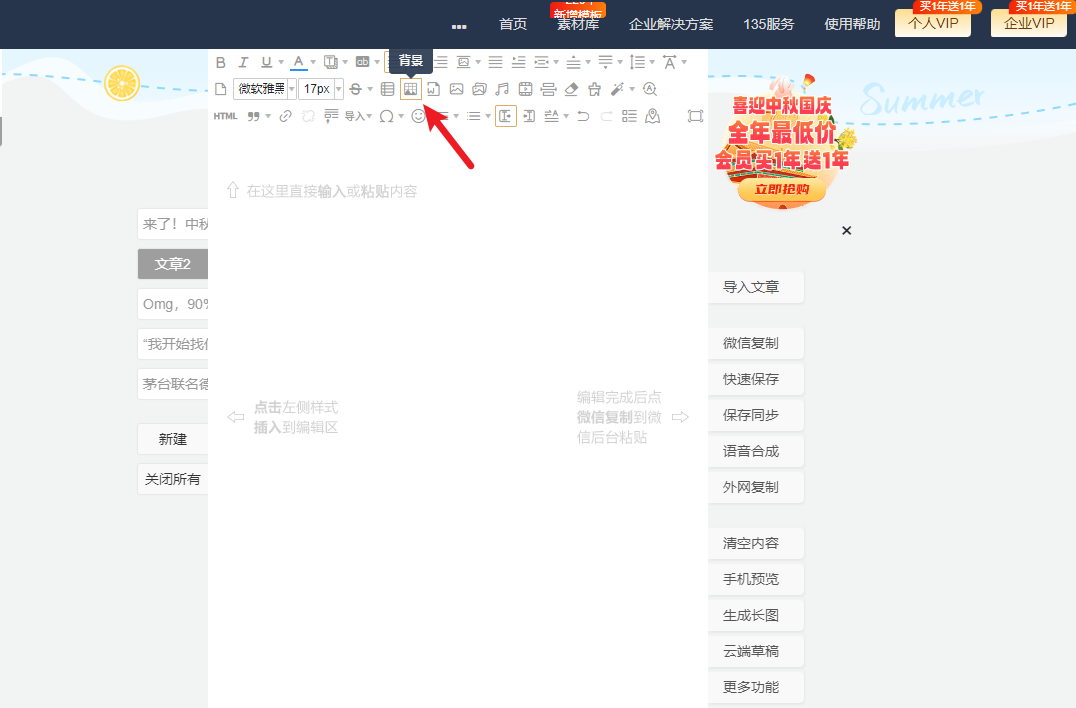
Task: Open 企业解决方案 menu
Action: click(671, 24)
